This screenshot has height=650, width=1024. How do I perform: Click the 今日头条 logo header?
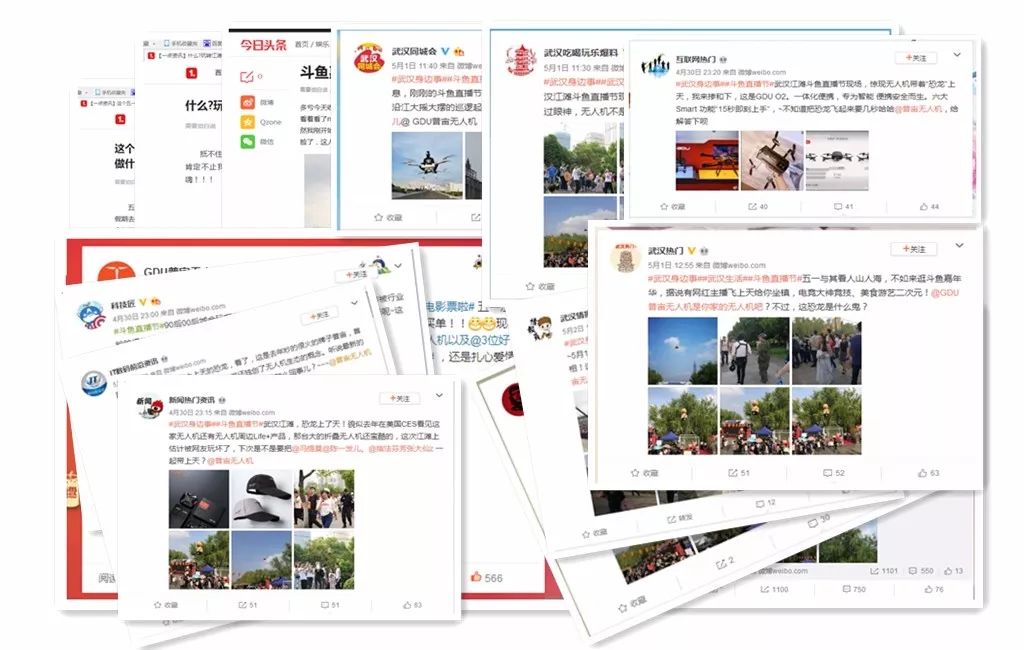(263, 45)
